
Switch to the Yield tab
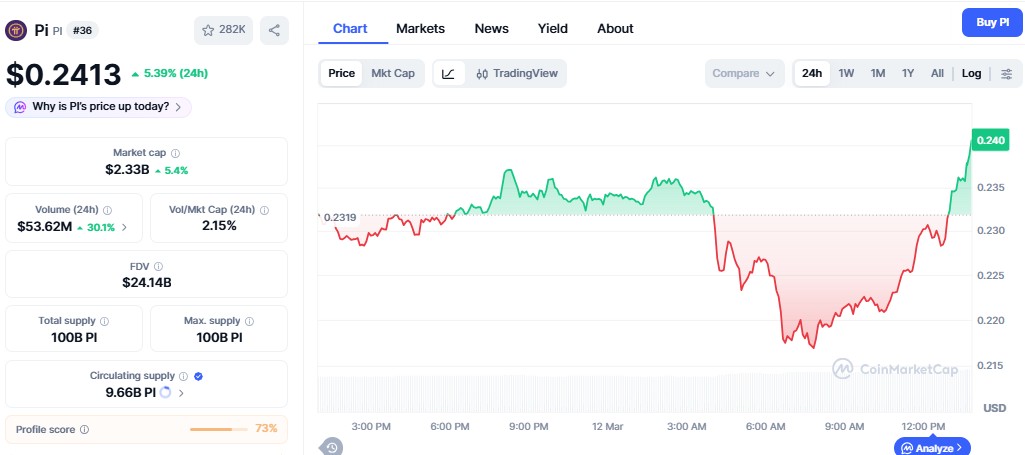click(552, 28)
